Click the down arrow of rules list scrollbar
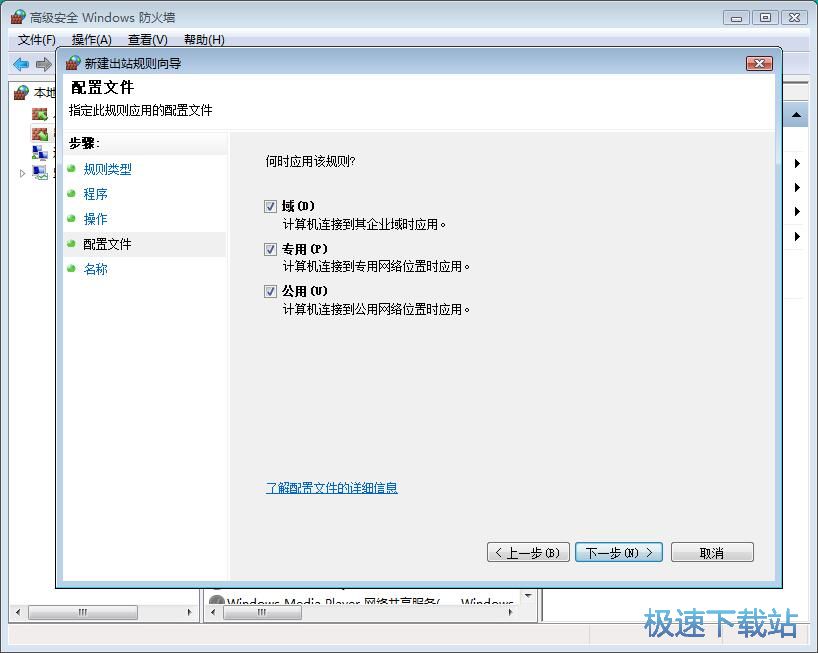This screenshot has height=653, width=818. (528, 596)
